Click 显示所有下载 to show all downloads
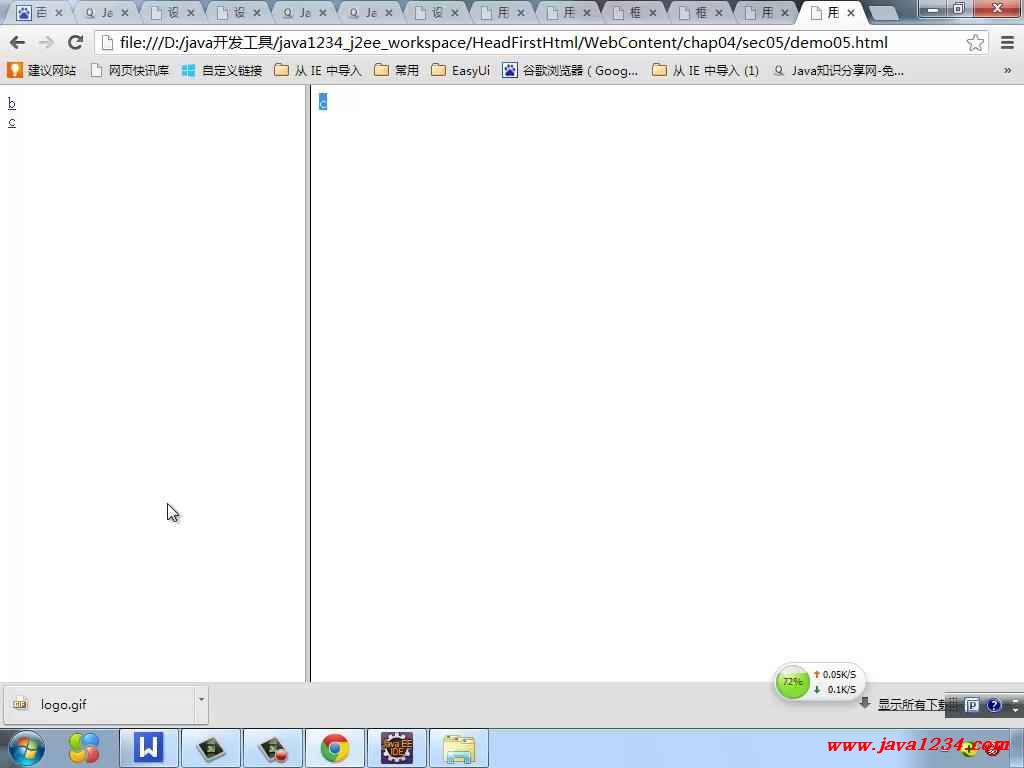1024x768 pixels. coord(914,704)
